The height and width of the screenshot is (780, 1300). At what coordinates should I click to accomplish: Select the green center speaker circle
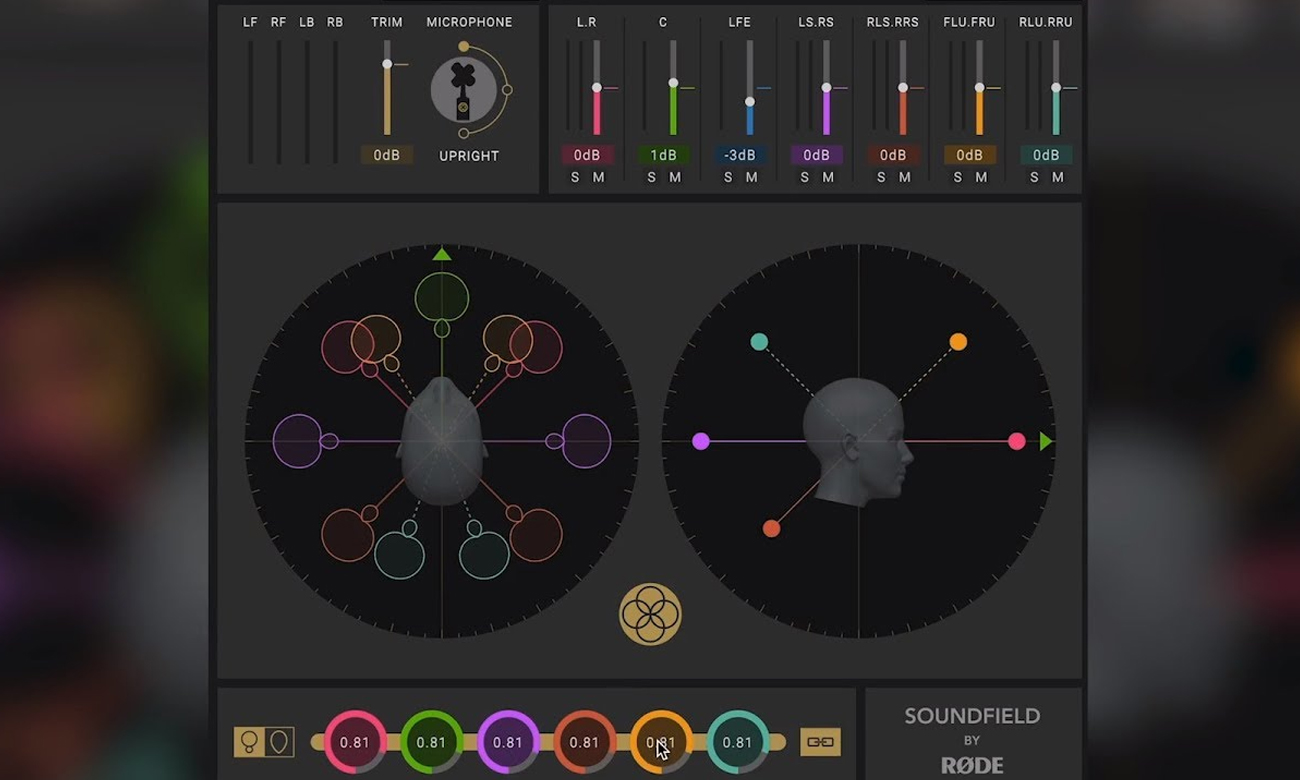tap(442, 297)
